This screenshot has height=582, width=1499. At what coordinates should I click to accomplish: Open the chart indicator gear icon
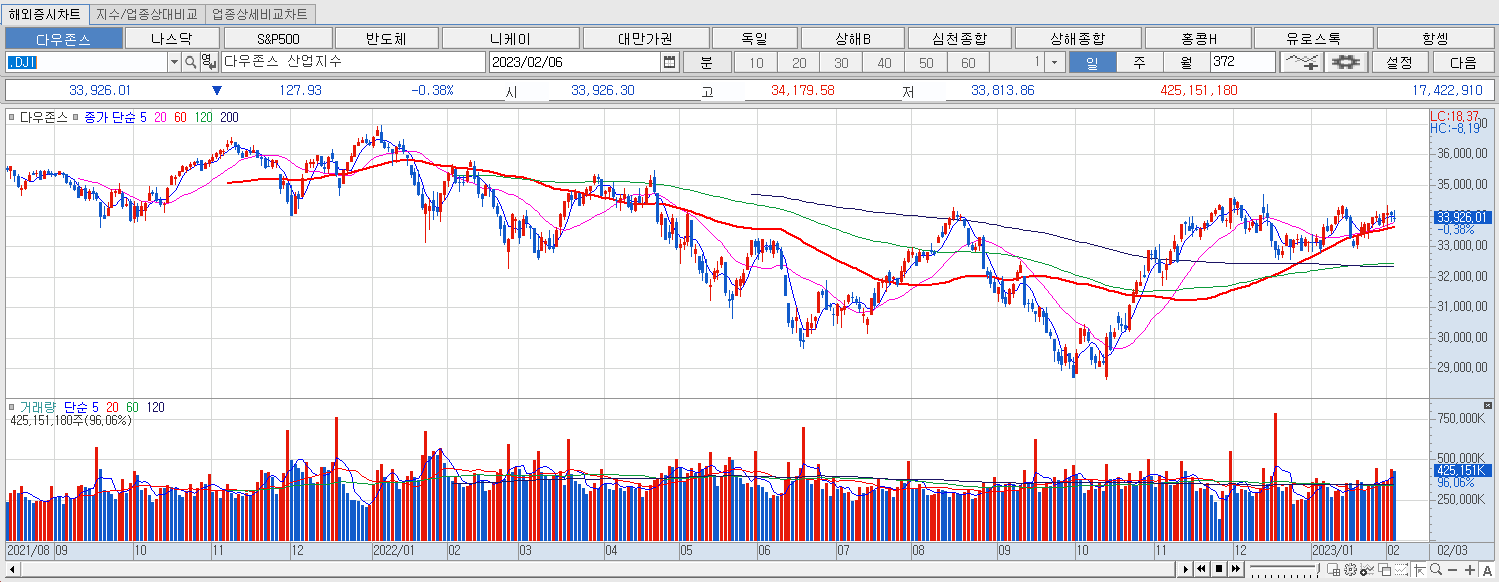coord(1345,61)
